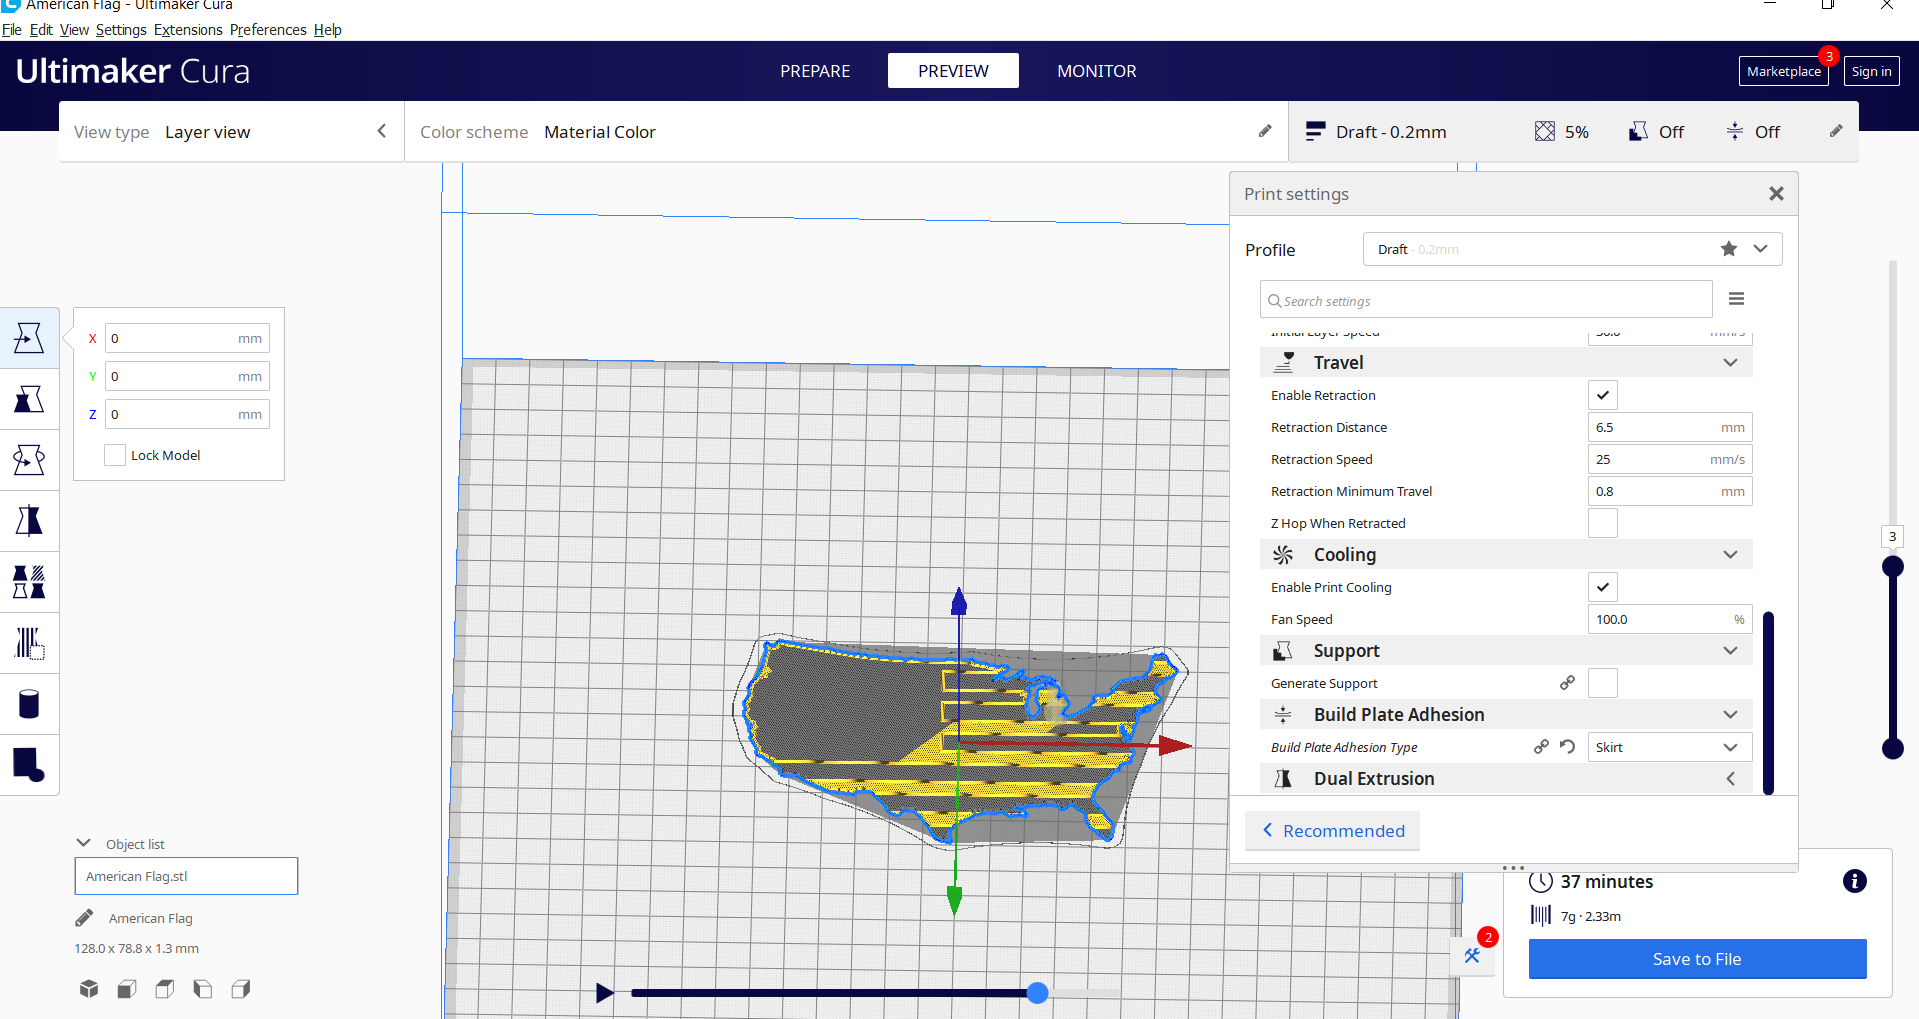Select the Scale tool
This screenshot has height=1019, width=1919.
(29, 400)
